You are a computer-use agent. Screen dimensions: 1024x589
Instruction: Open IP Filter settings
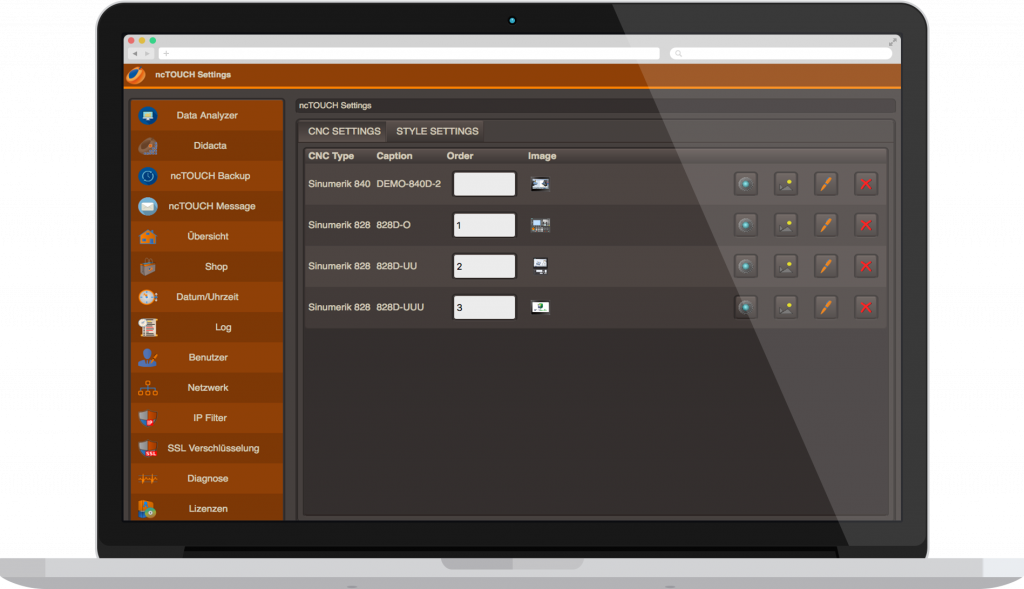coord(206,418)
